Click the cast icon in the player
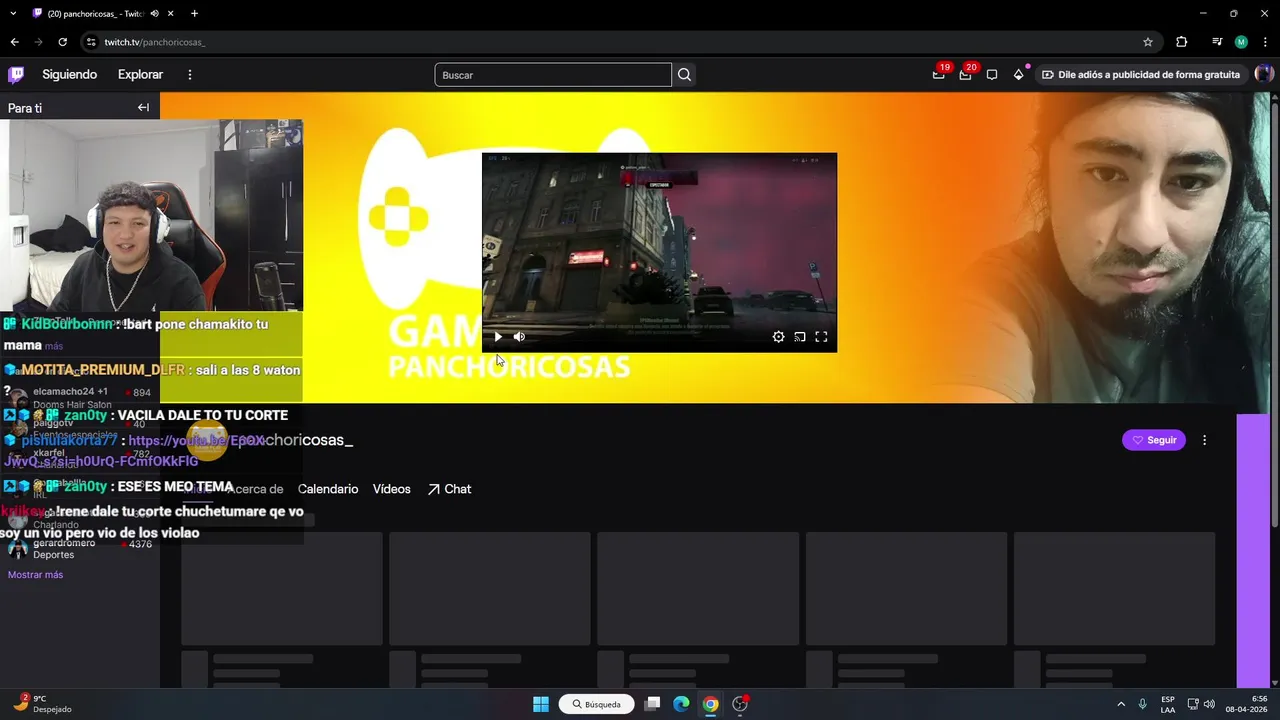Screen dimensions: 1280x720 click(x=800, y=337)
